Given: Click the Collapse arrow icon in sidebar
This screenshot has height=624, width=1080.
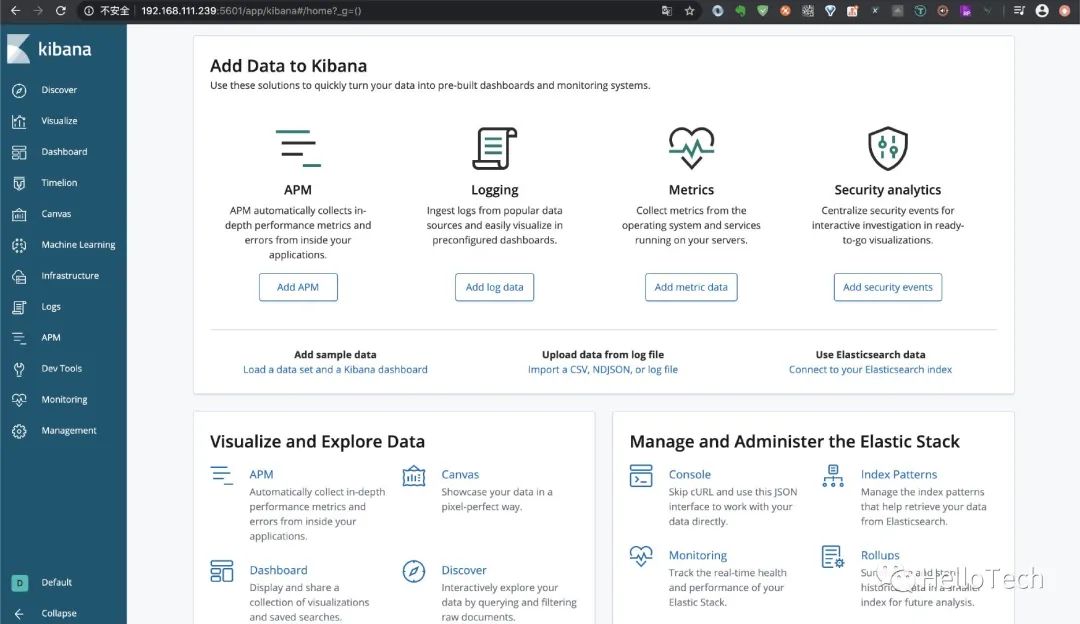Looking at the screenshot, I should tap(19, 614).
